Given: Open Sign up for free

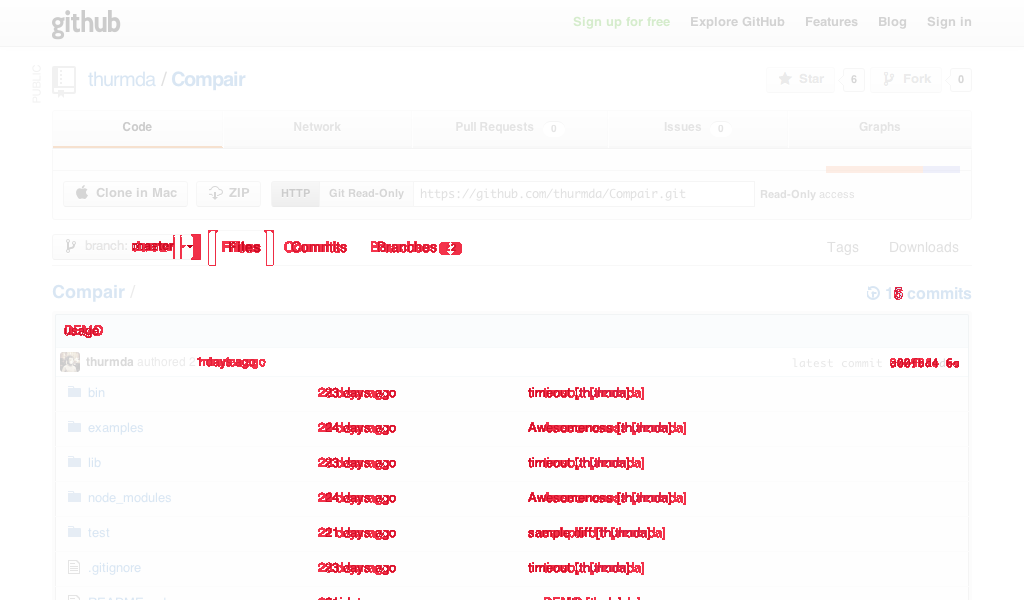Looking at the screenshot, I should (x=621, y=22).
